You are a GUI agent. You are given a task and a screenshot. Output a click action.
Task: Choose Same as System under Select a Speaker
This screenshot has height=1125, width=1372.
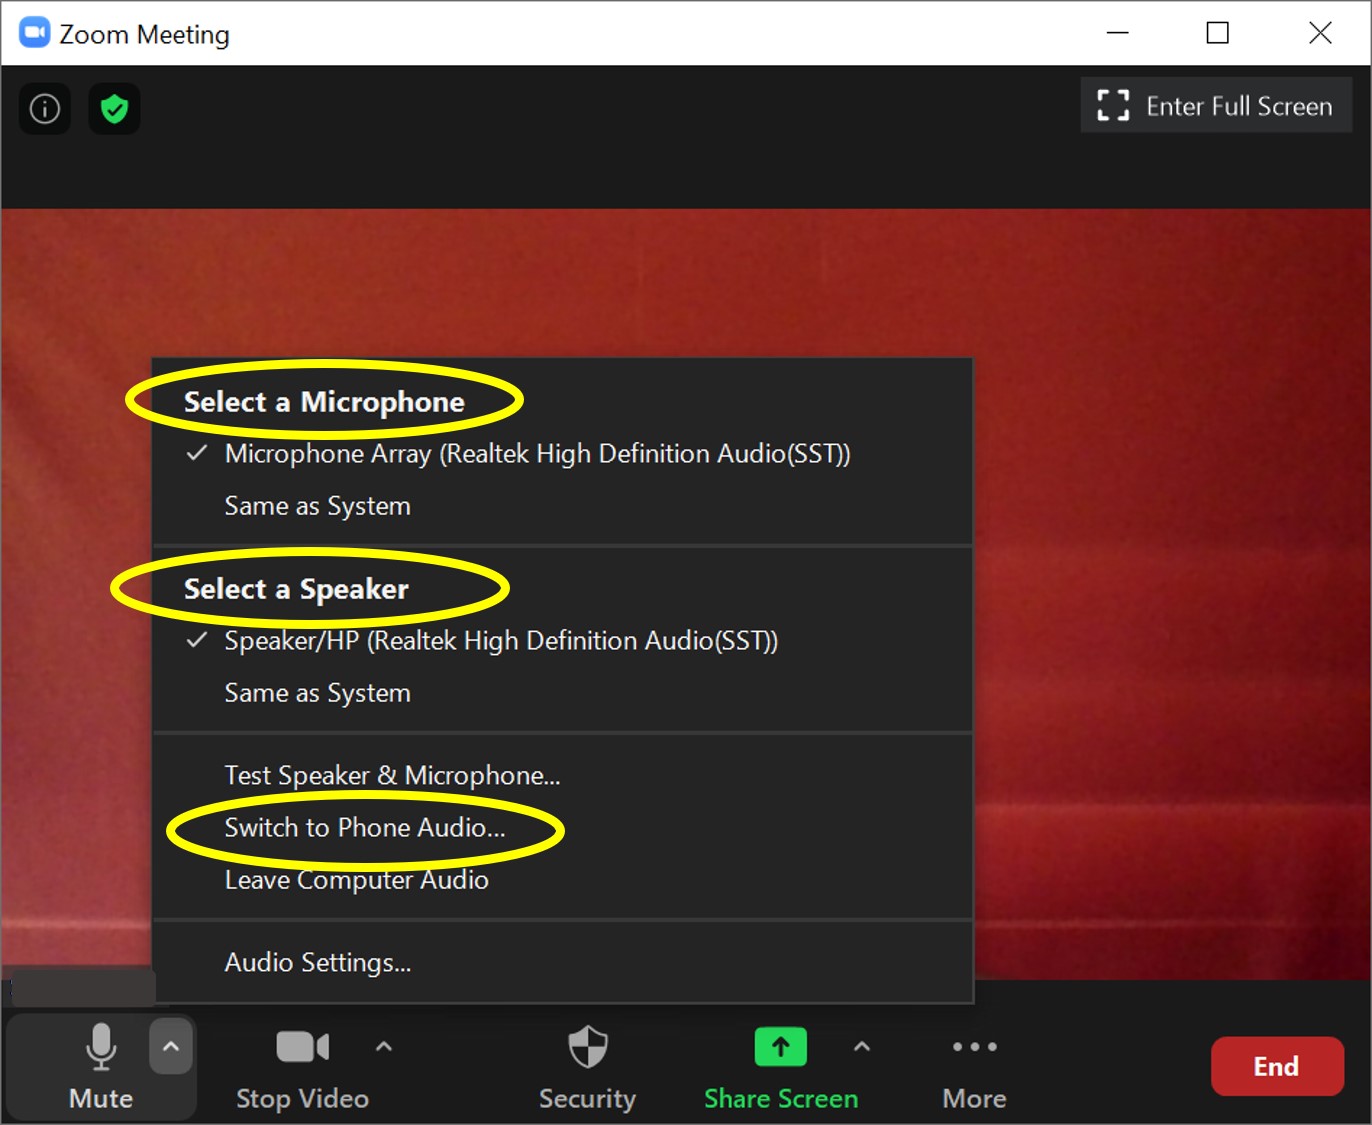click(317, 692)
